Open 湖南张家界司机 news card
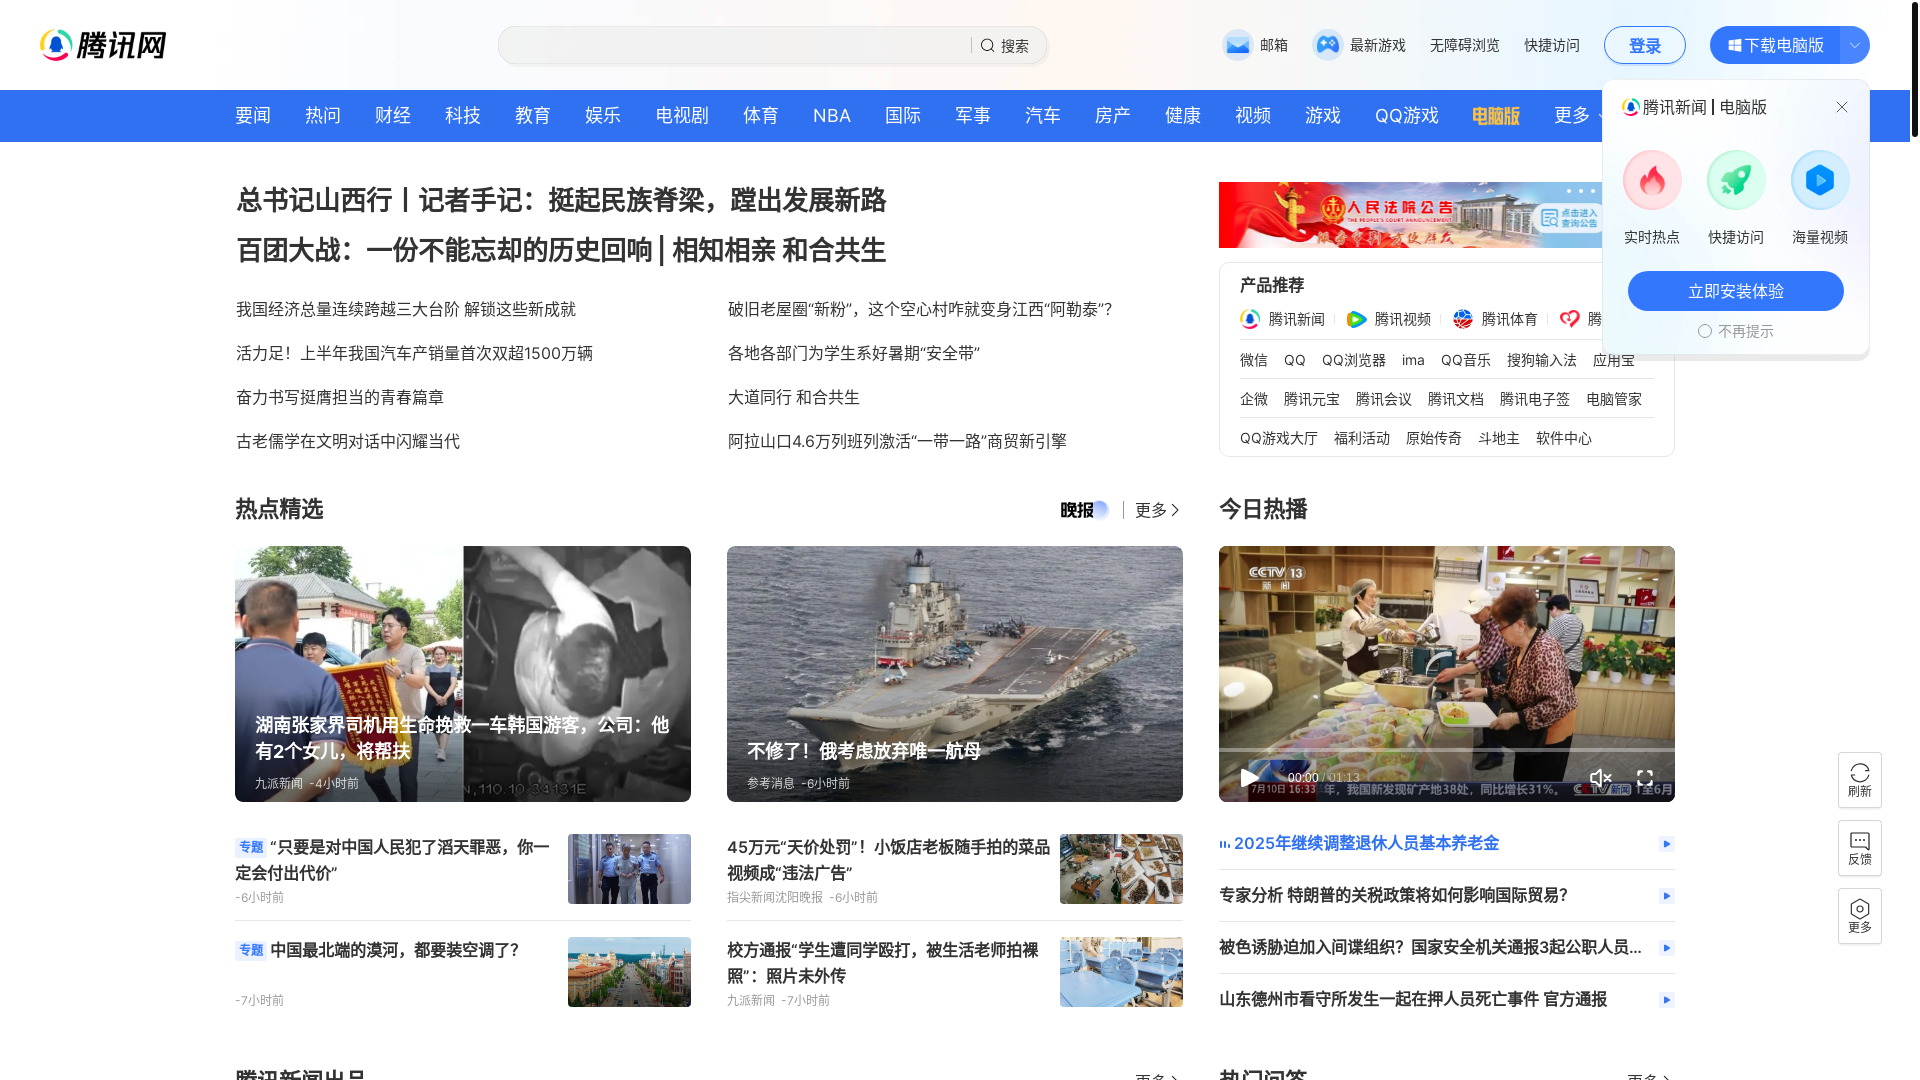 click(x=463, y=674)
